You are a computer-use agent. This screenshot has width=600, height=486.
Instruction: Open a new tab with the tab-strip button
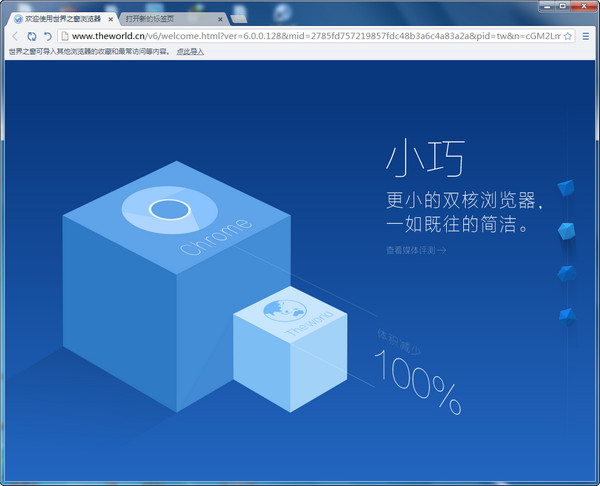click(239, 18)
